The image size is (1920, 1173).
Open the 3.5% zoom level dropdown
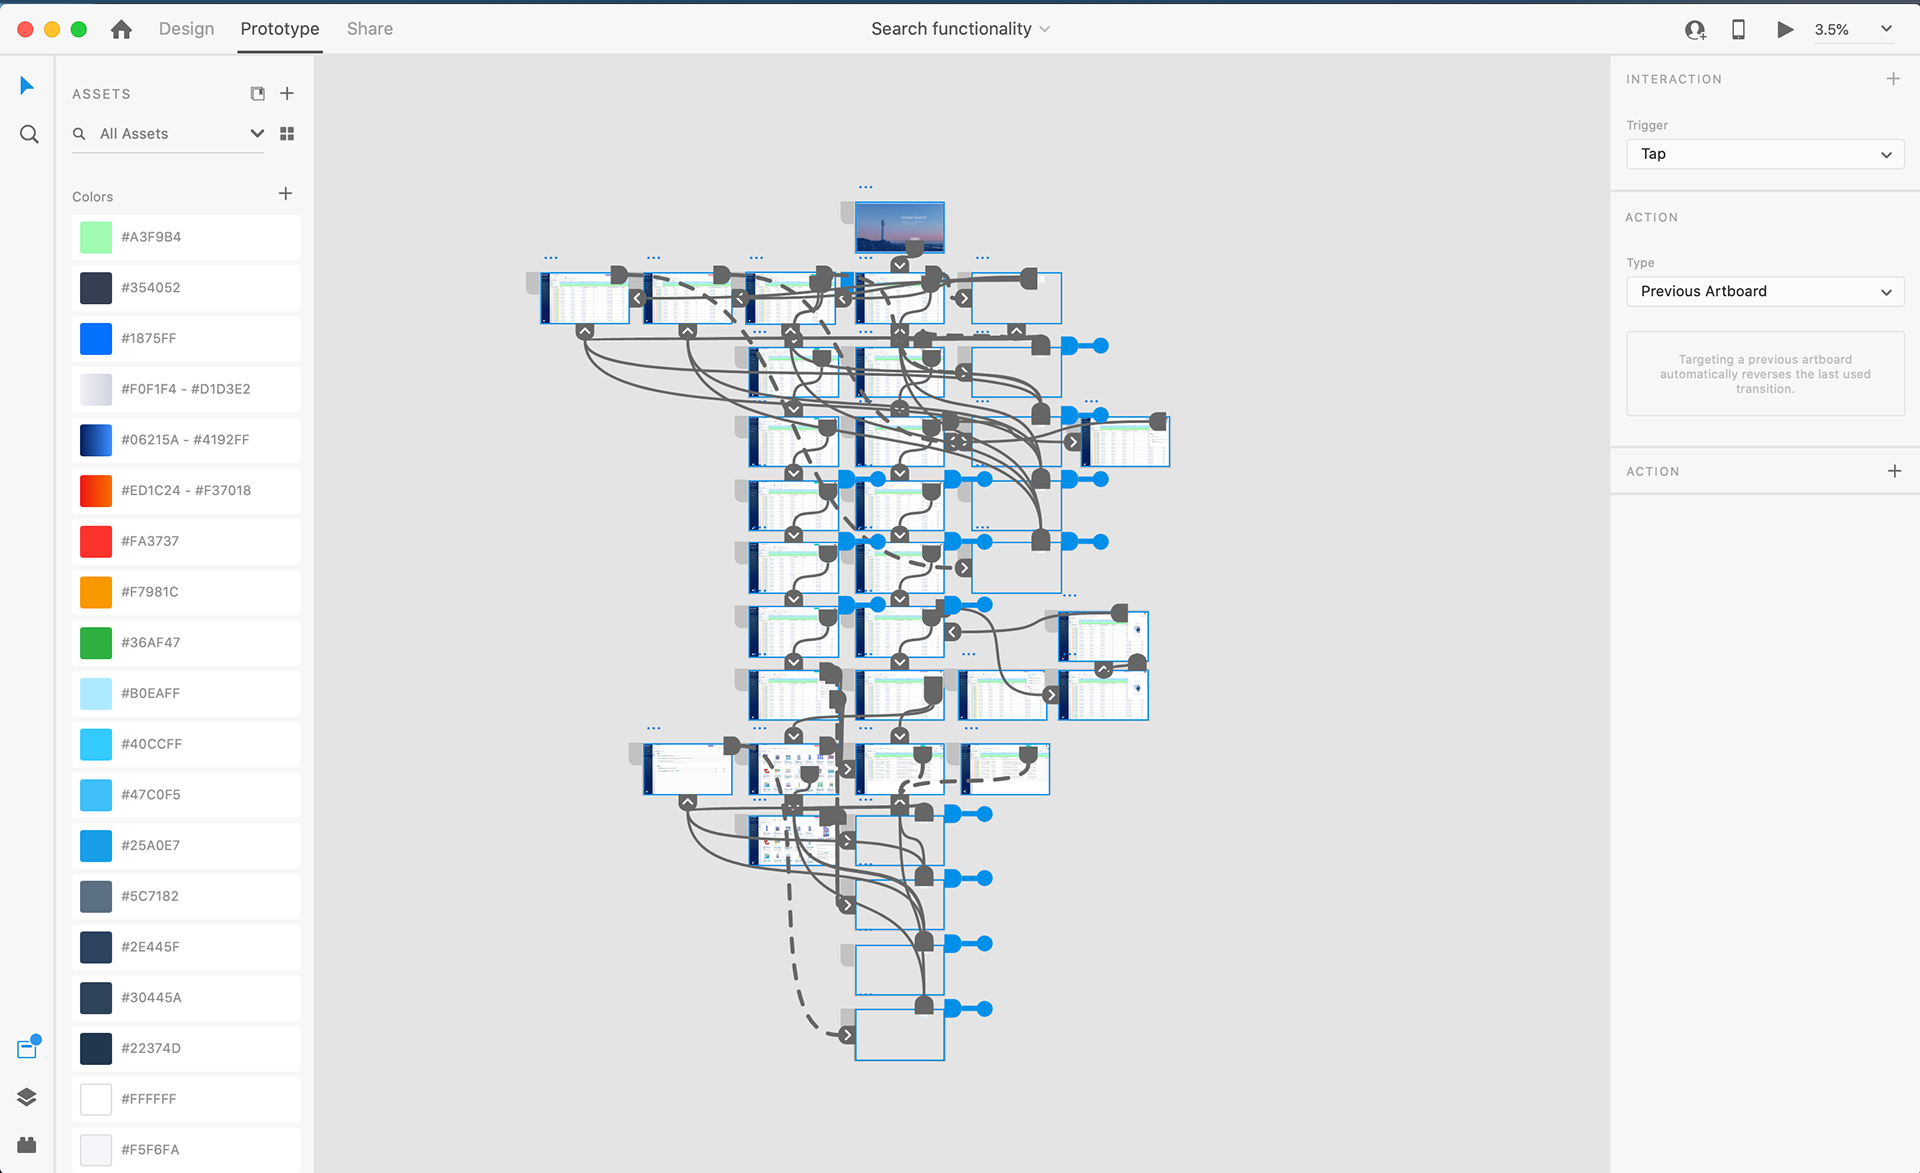[x=1886, y=29]
